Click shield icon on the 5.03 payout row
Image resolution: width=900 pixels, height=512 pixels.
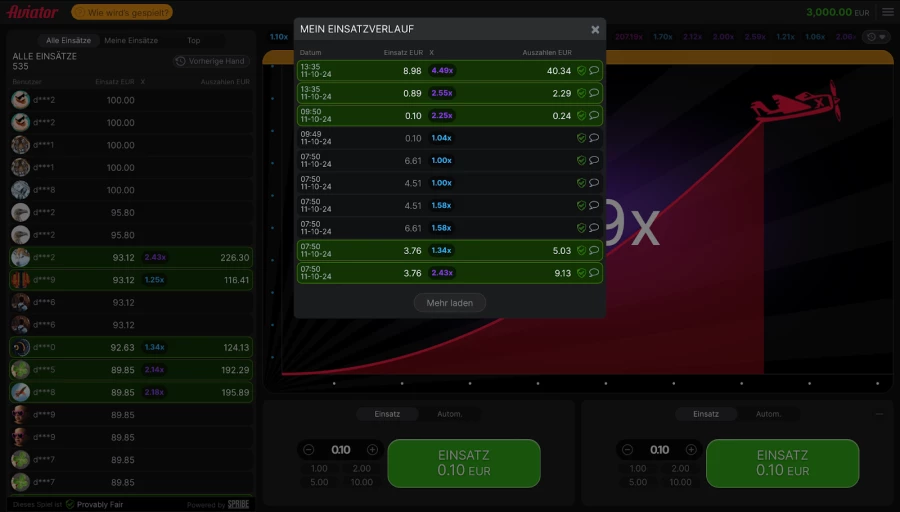click(x=581, y=250)
